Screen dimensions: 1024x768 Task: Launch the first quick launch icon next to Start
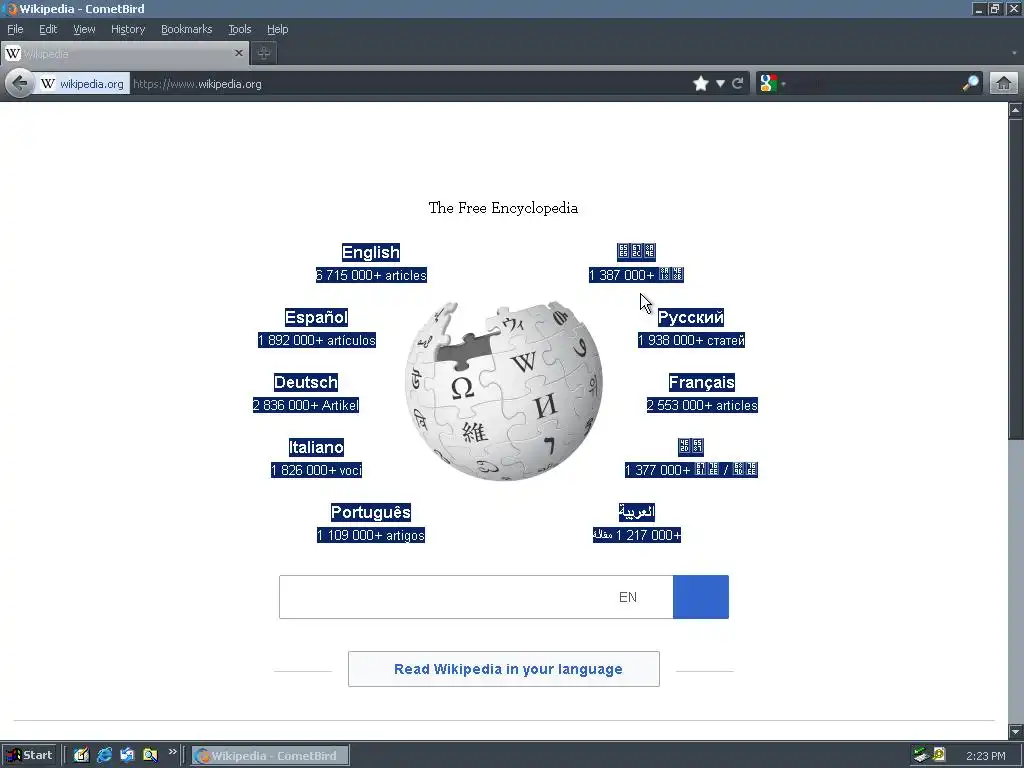pos(82,756)
